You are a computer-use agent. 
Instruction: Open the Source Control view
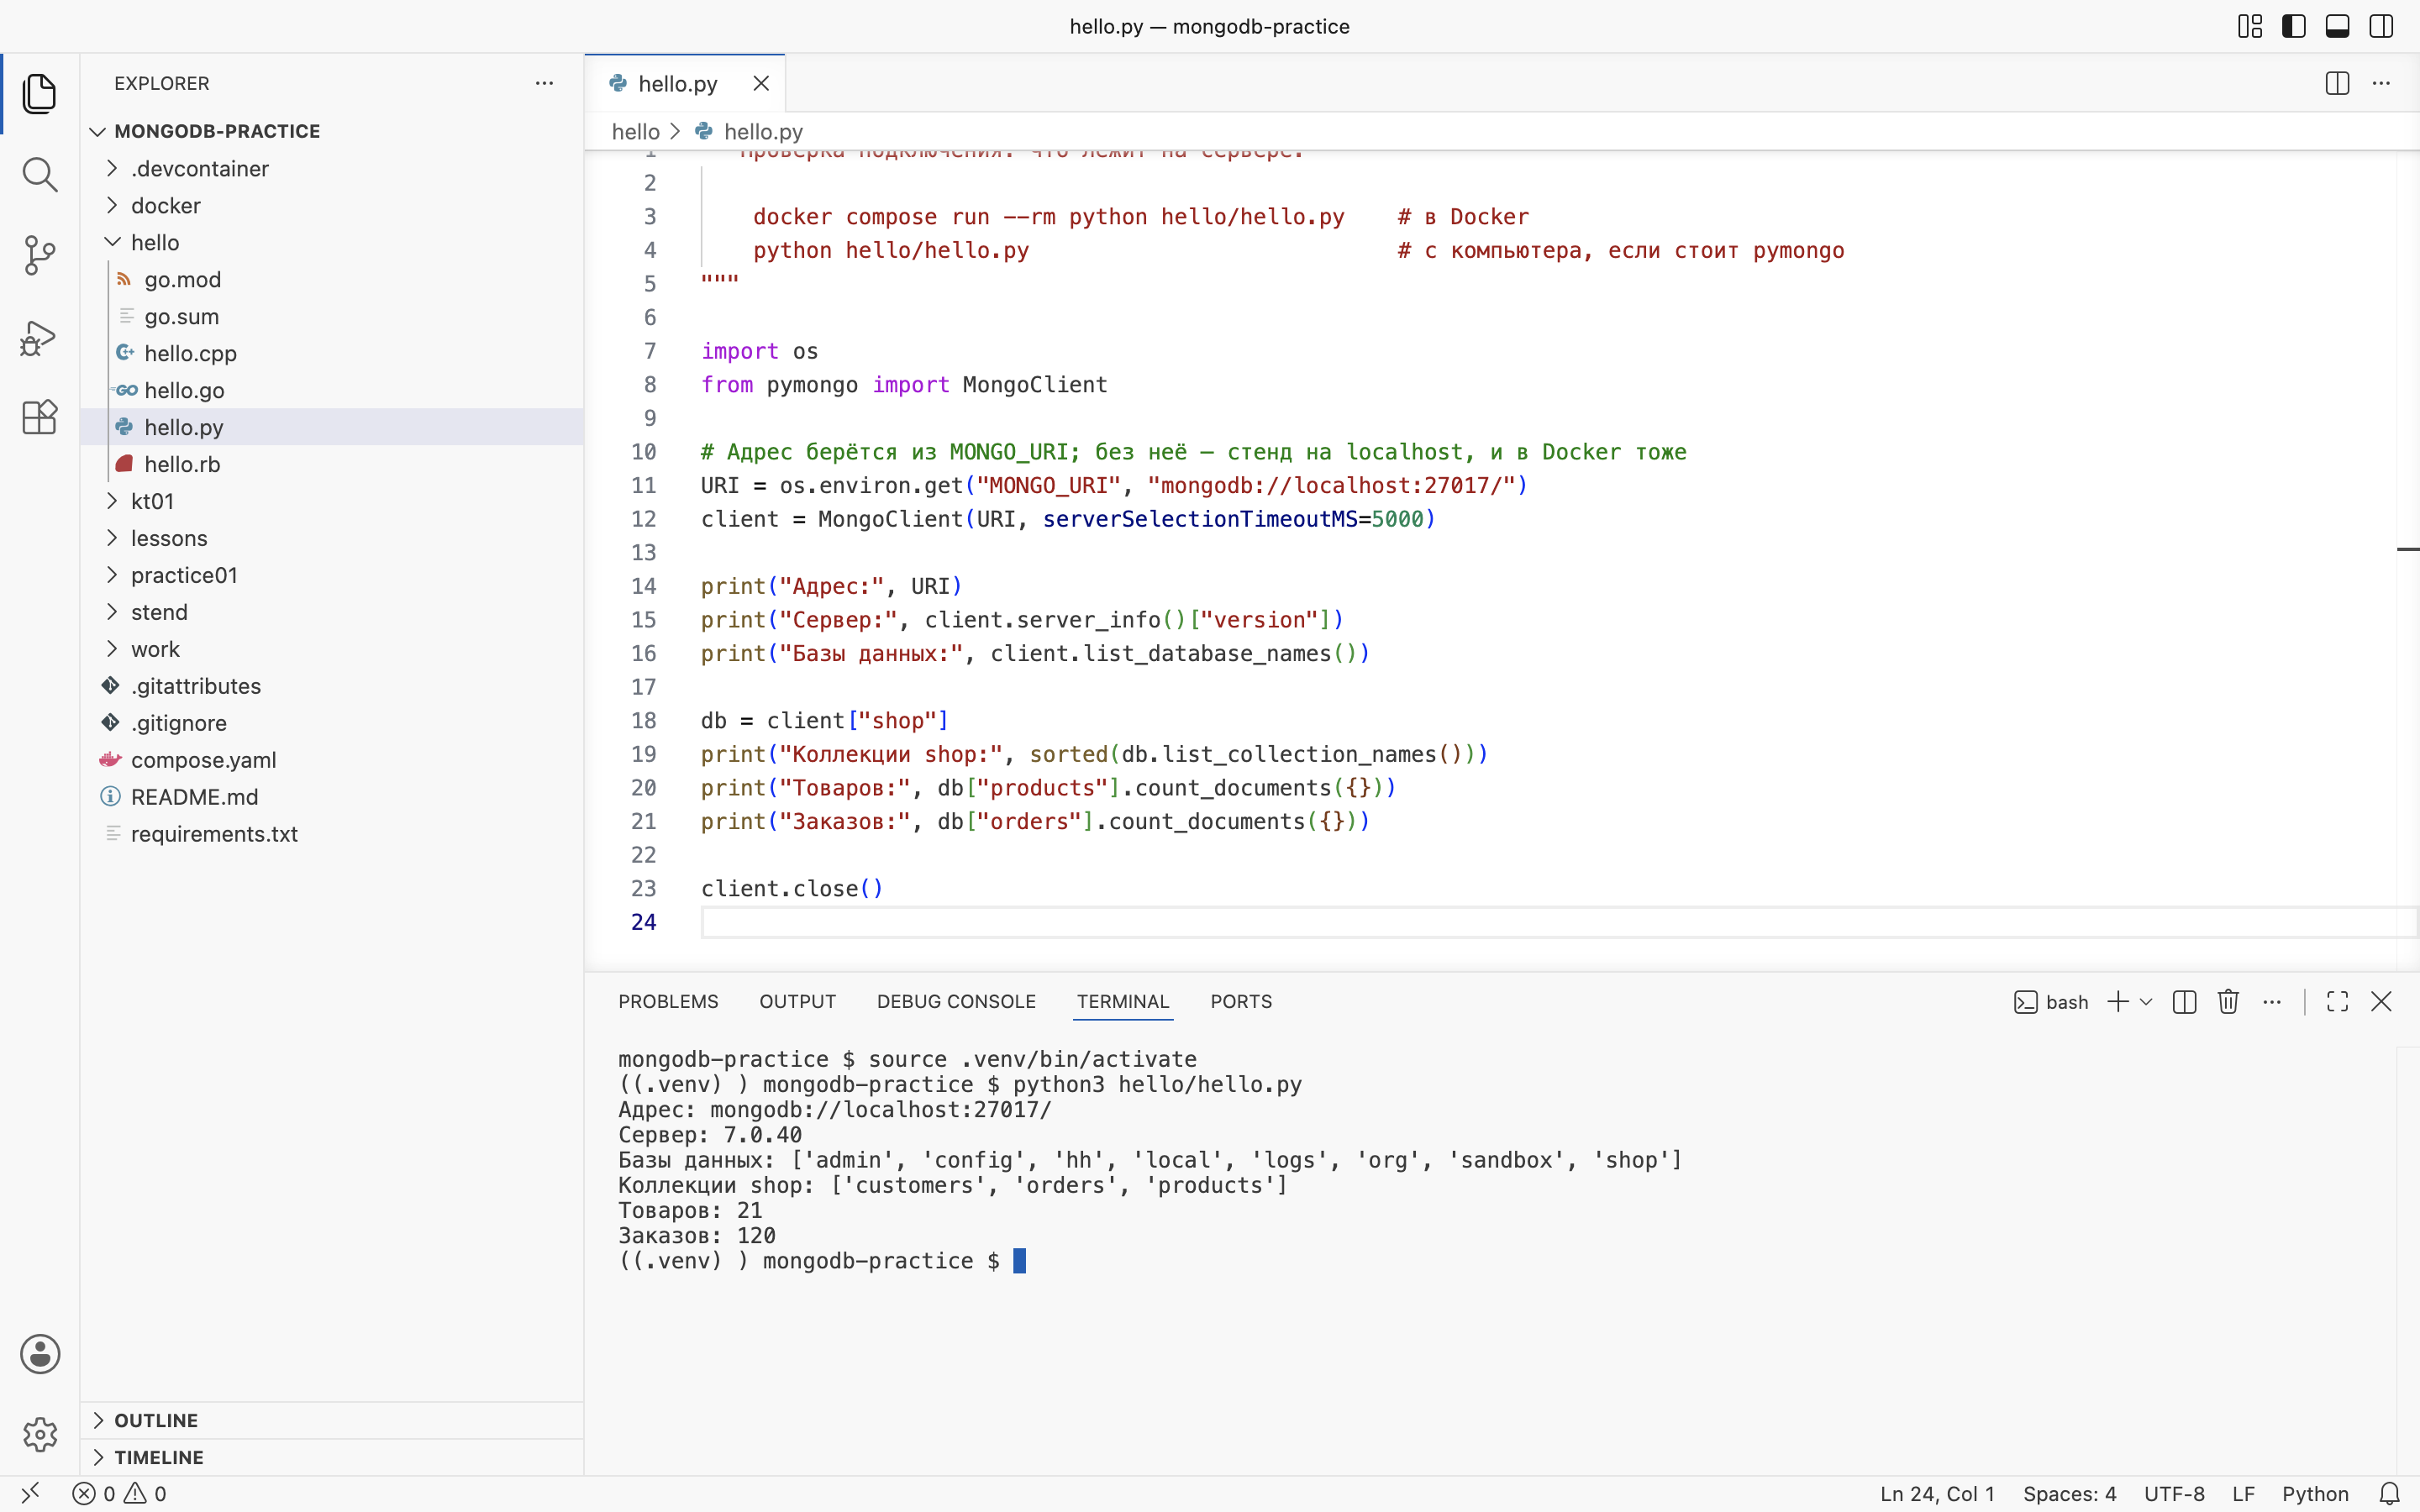click(39, 256)
